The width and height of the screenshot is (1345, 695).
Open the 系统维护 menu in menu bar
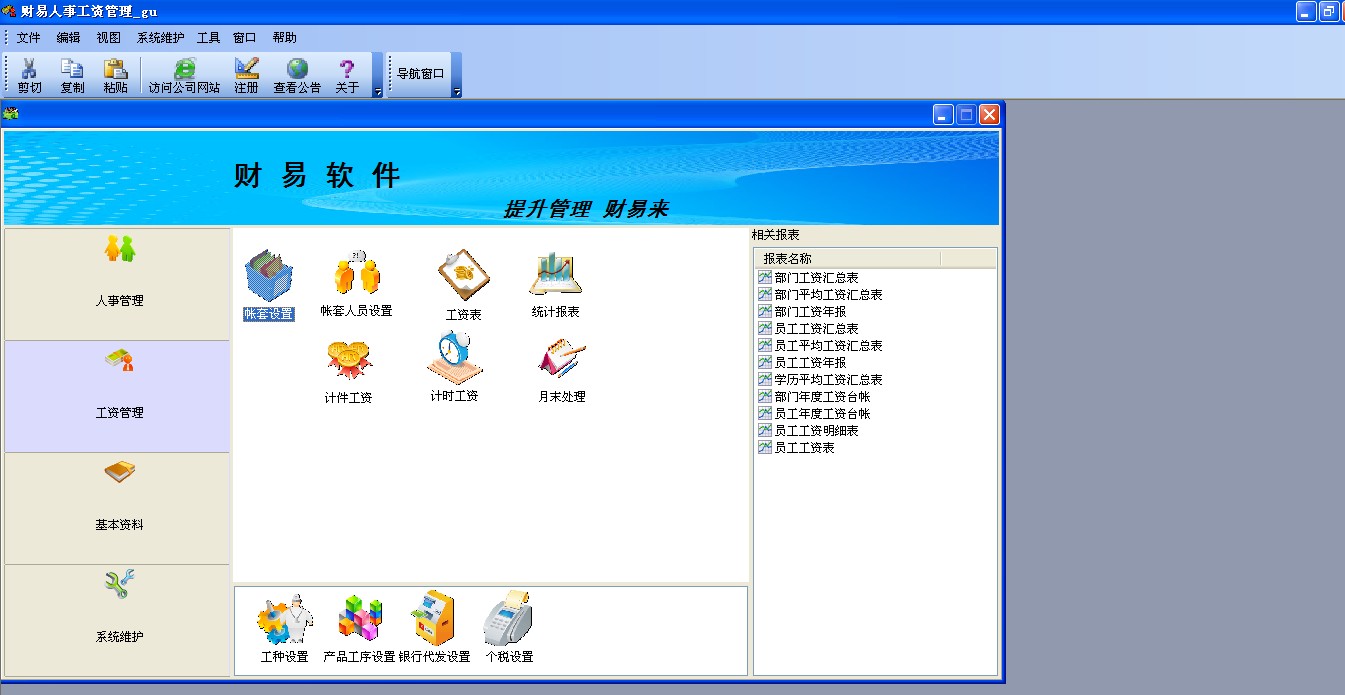160,38
